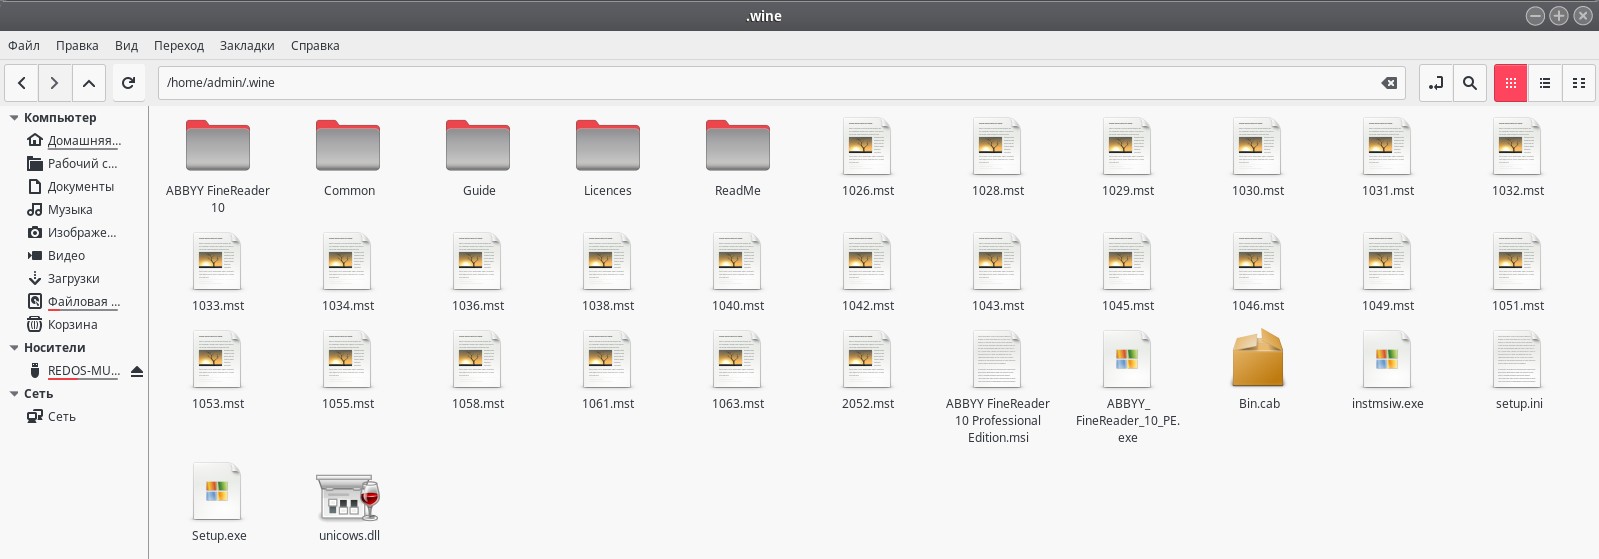Screen dimensions: 1599x559
Task: Click the 1055.mst file name
Action: coord(348,404)
